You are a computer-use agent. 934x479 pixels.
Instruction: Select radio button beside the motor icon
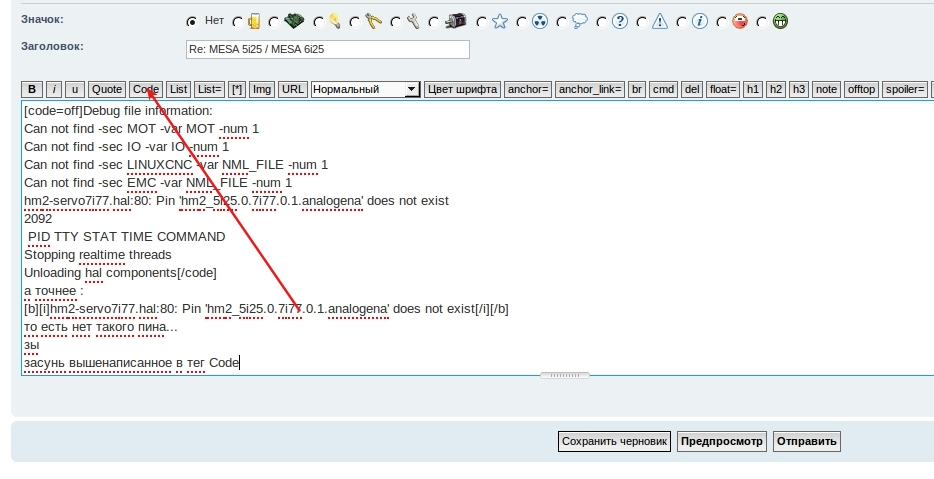434,23
